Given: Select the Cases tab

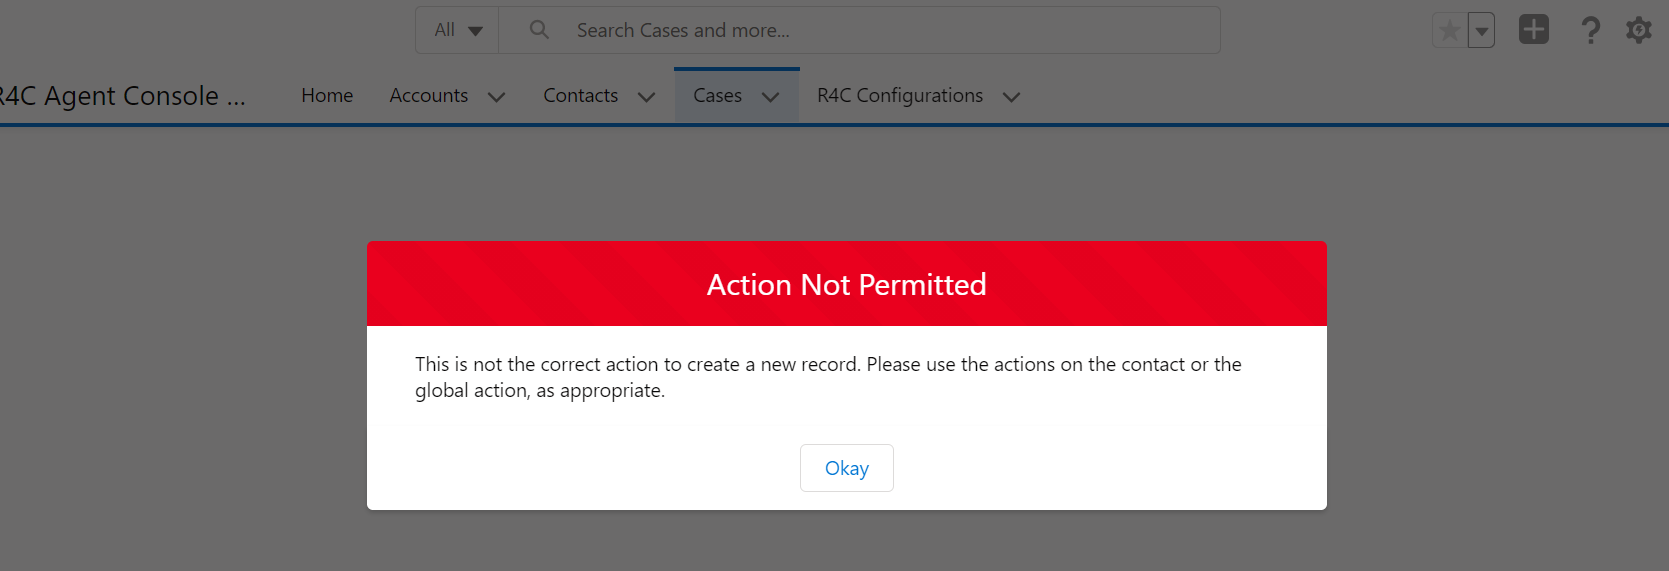Looking at the screenshot, I should tap(717, 96).
